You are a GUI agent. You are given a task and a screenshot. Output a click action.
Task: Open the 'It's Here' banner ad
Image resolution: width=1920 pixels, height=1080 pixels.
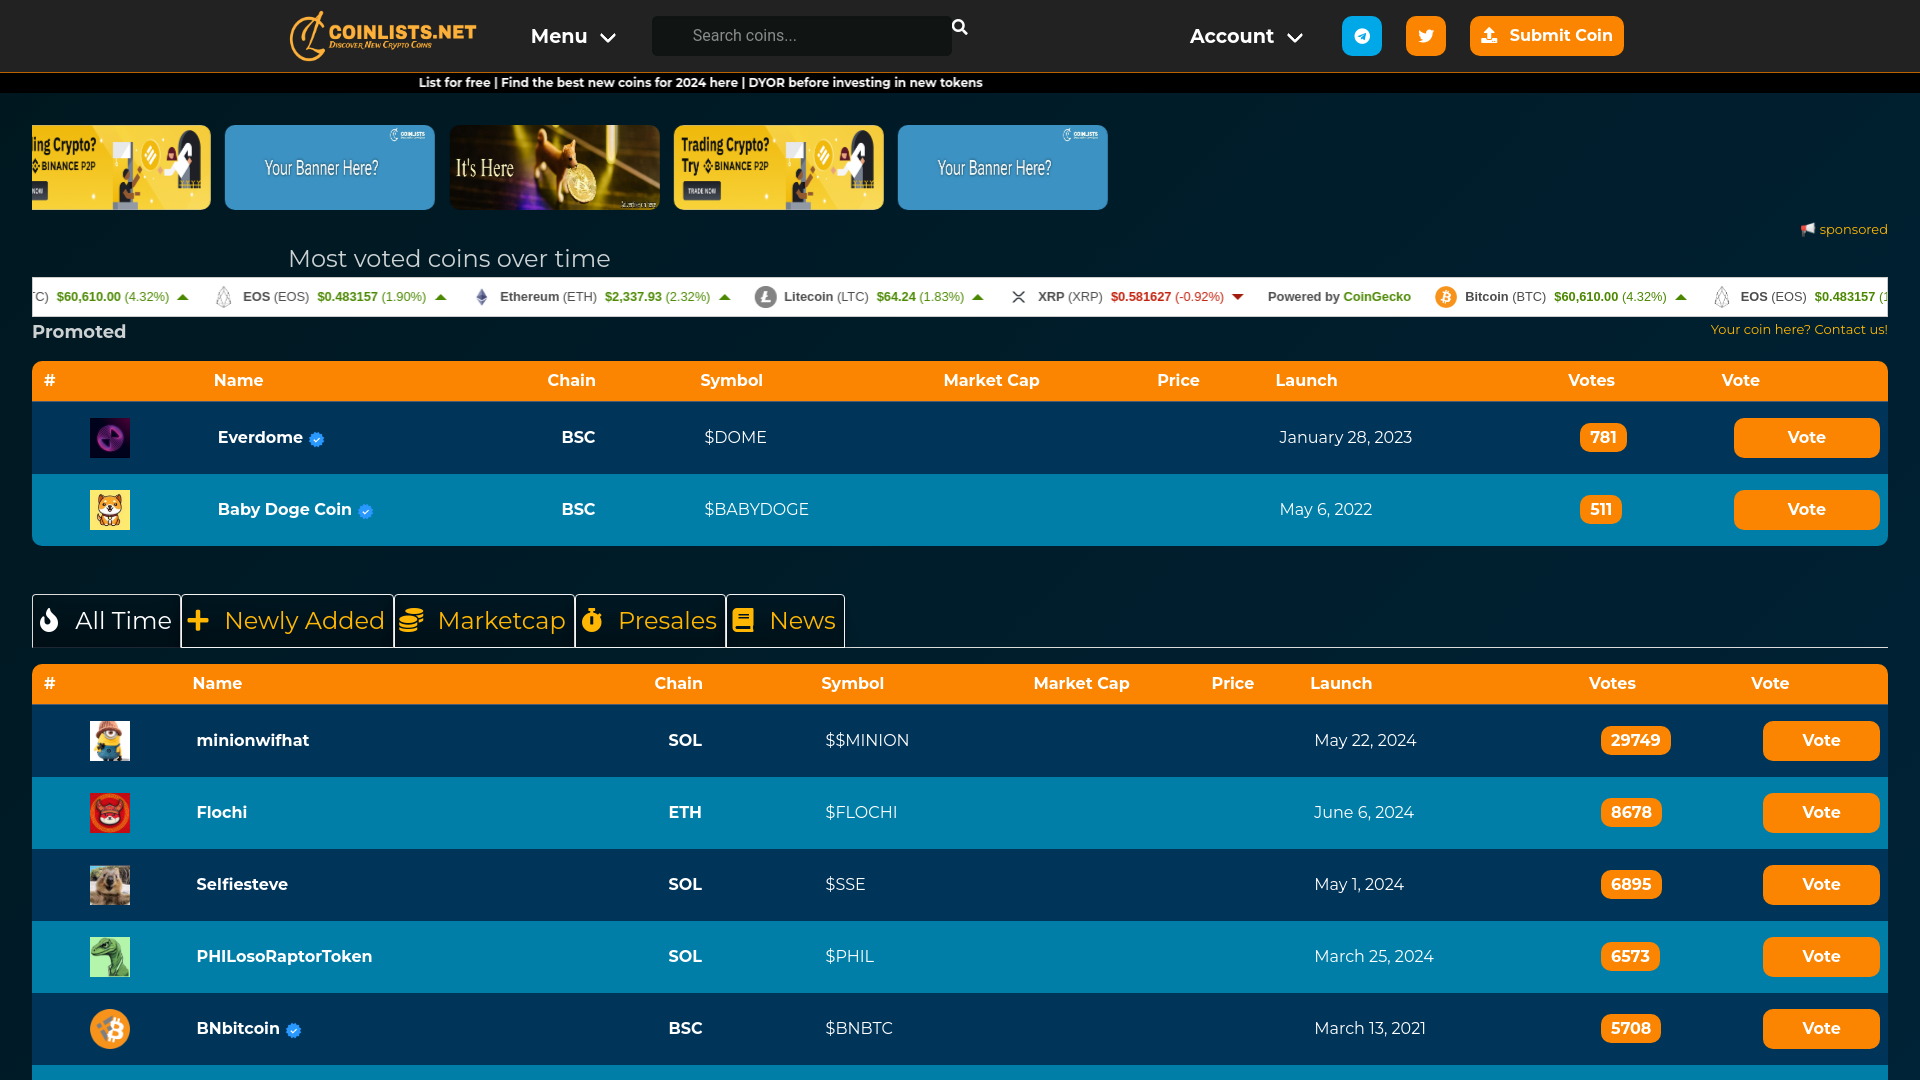(554, 167)
